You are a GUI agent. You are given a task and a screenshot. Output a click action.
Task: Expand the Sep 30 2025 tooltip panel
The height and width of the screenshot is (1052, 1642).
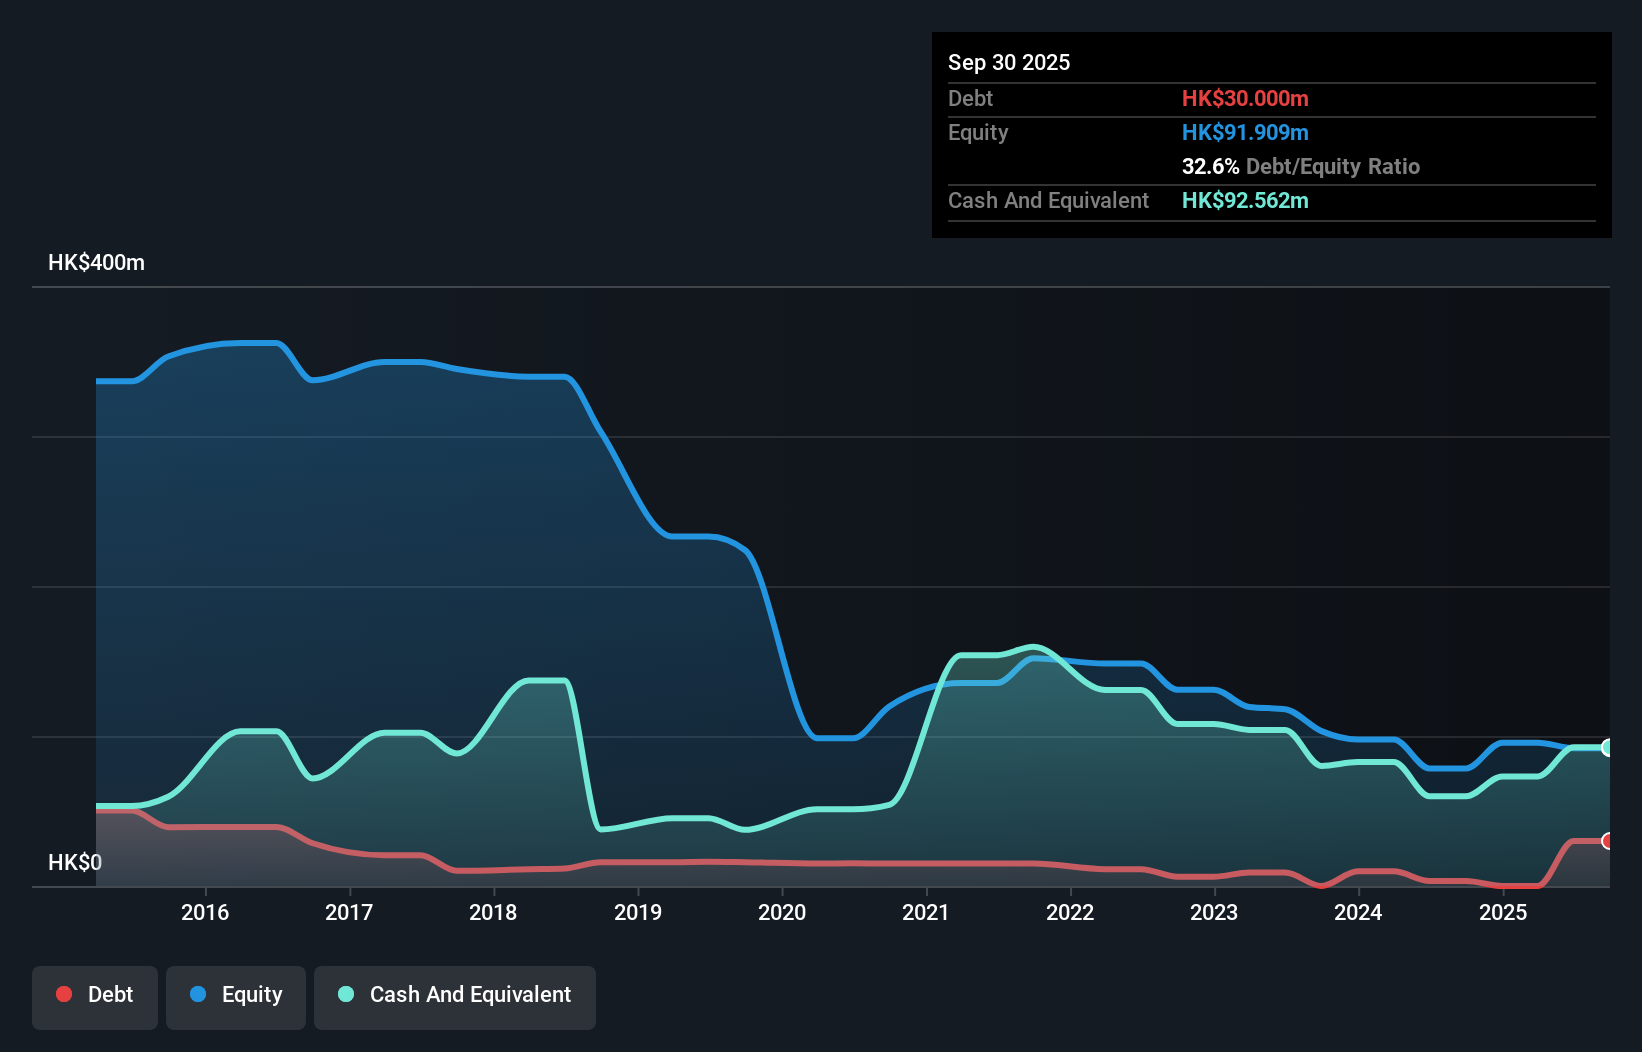[1009, 62]
